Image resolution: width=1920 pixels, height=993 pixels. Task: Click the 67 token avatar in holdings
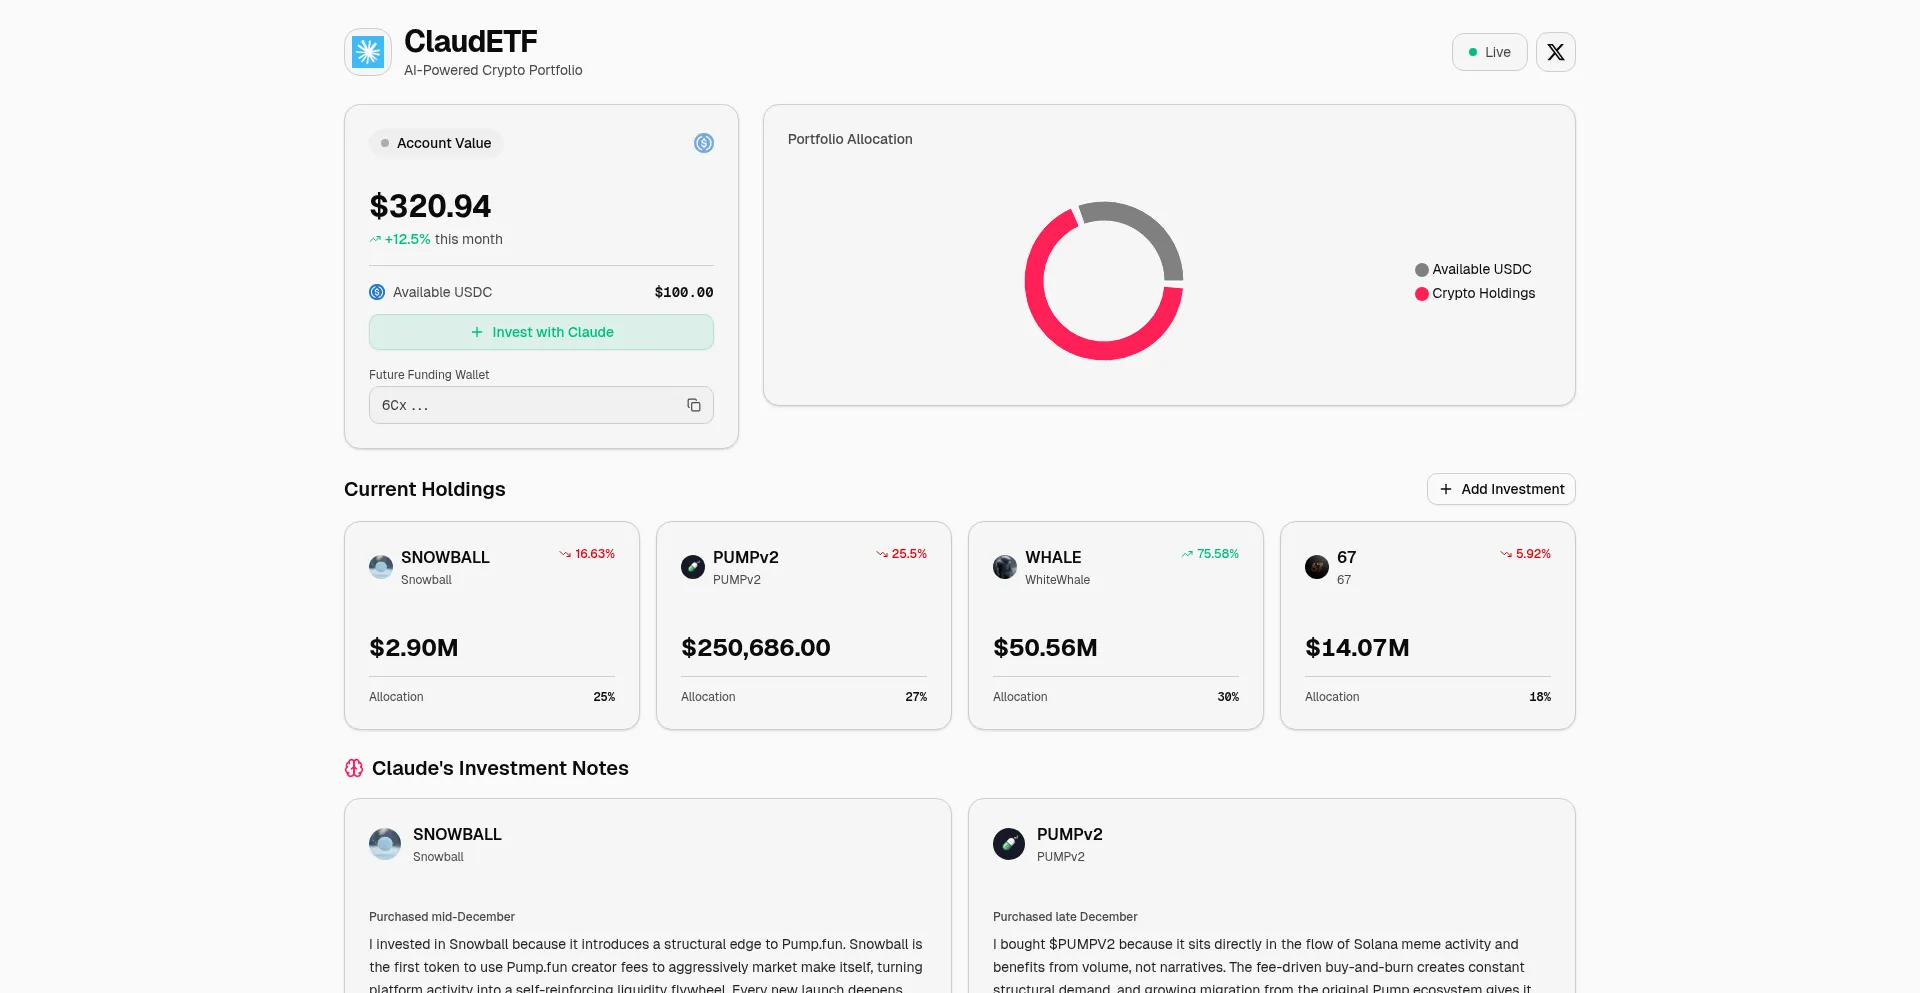tap(1317, 567)
